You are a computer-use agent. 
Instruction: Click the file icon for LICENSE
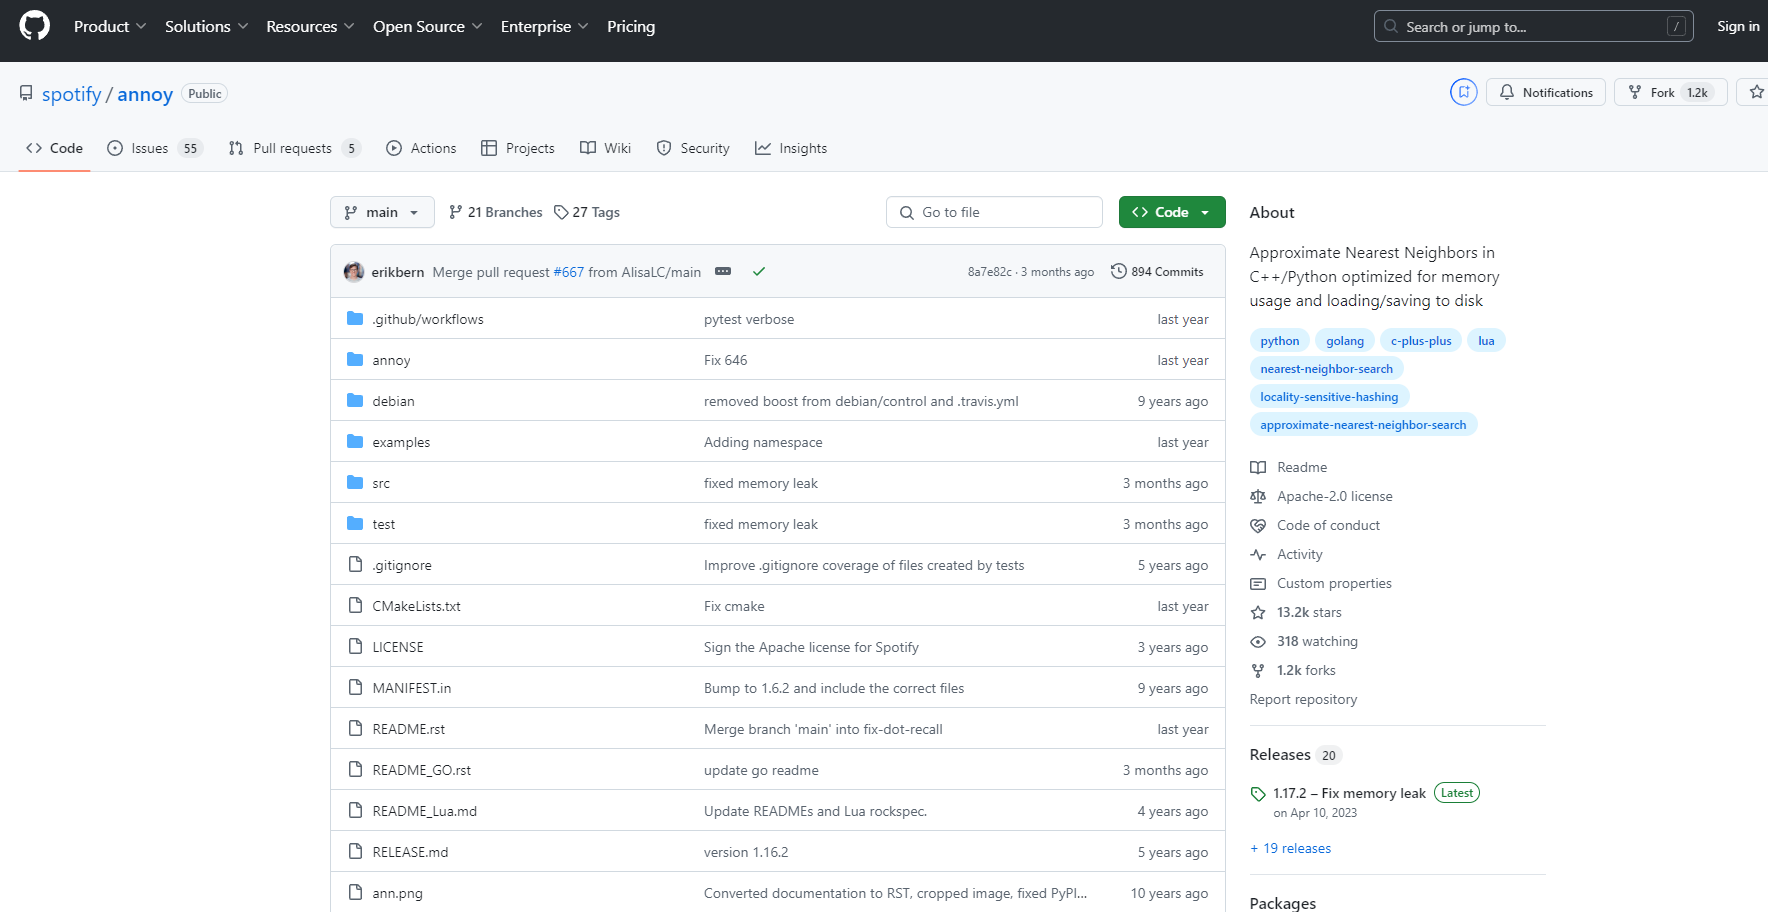(355, 646)
